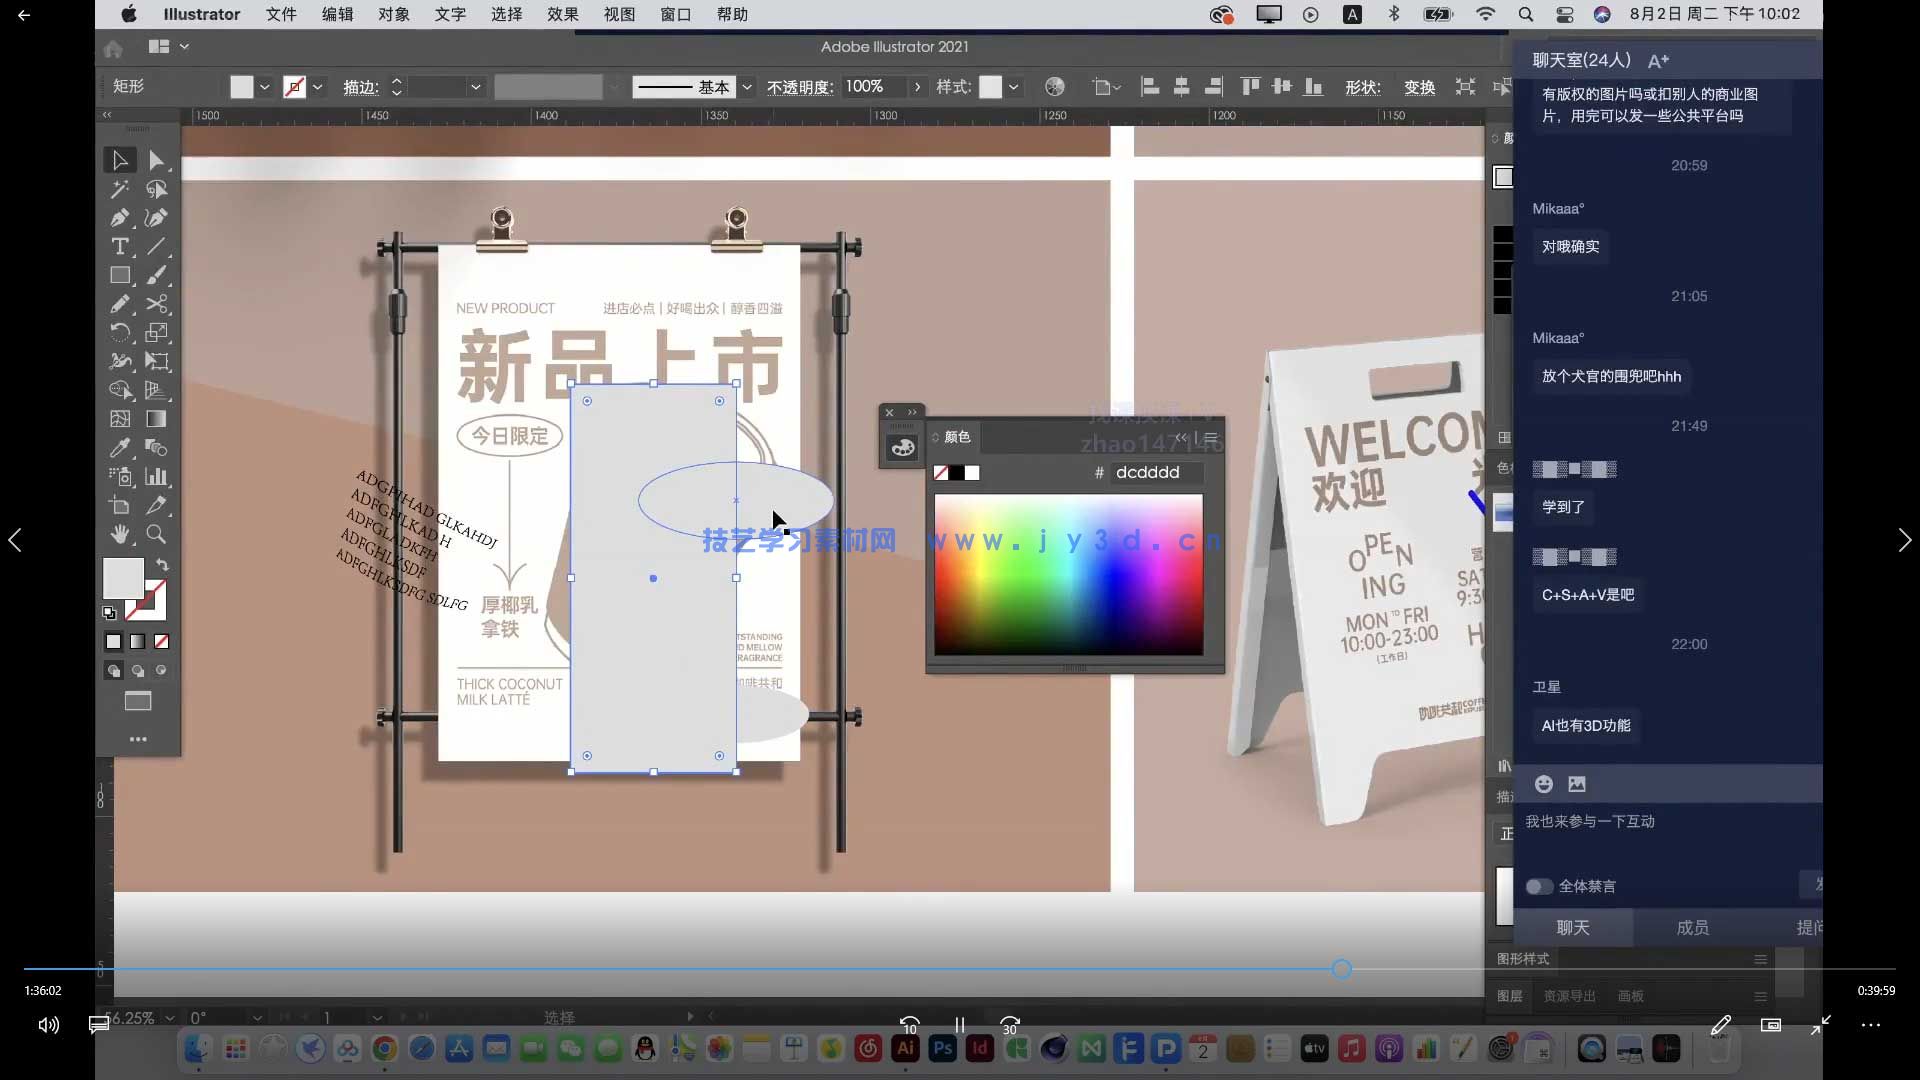Select the Zoom magnifier tool
Image resolution: width=1920 pixels, height=1080 pixels.
tap(156, 534)
